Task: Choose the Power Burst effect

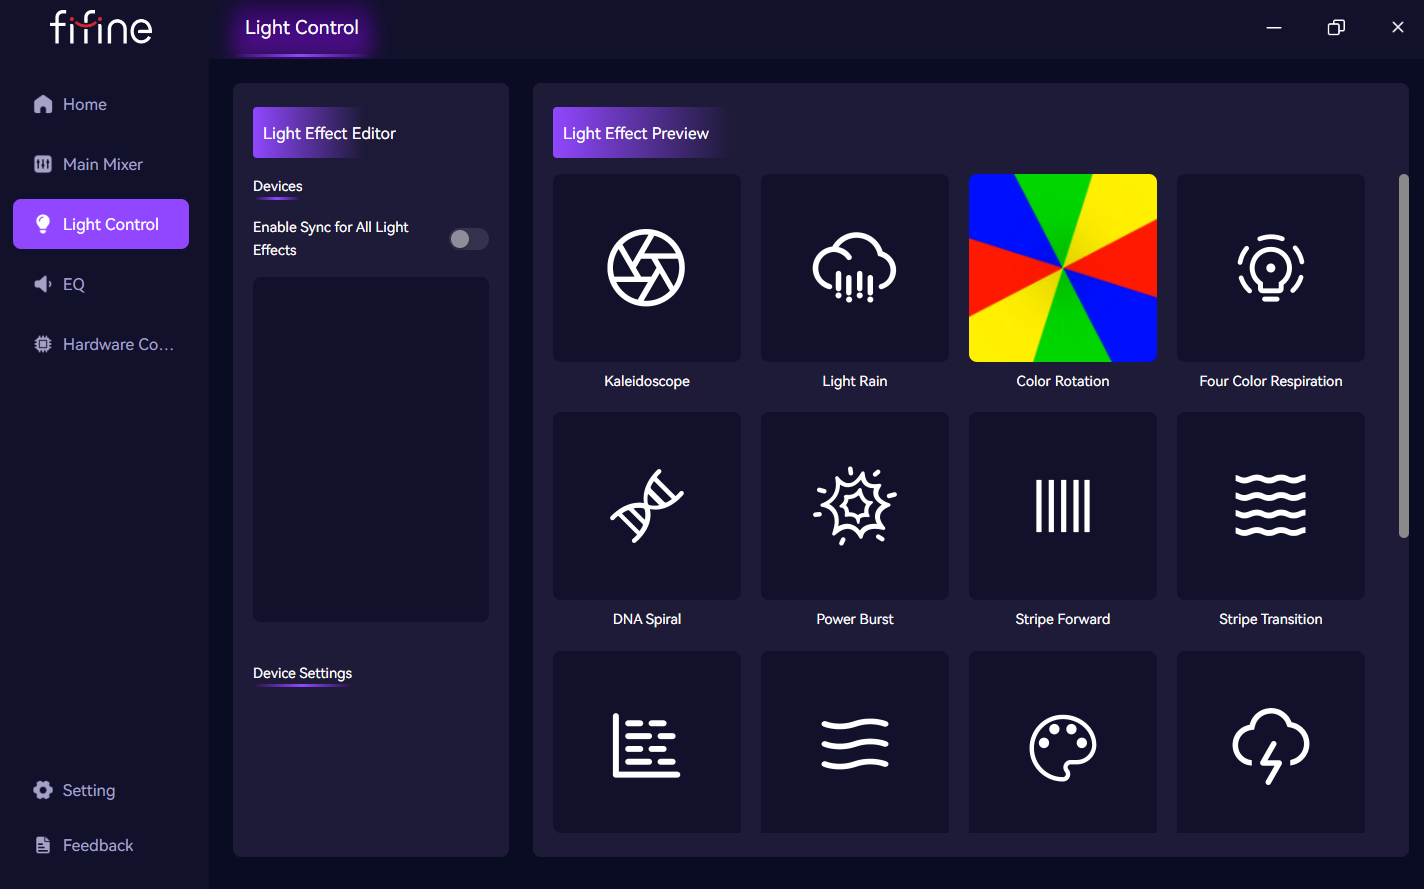Action: tap(855, 506)
